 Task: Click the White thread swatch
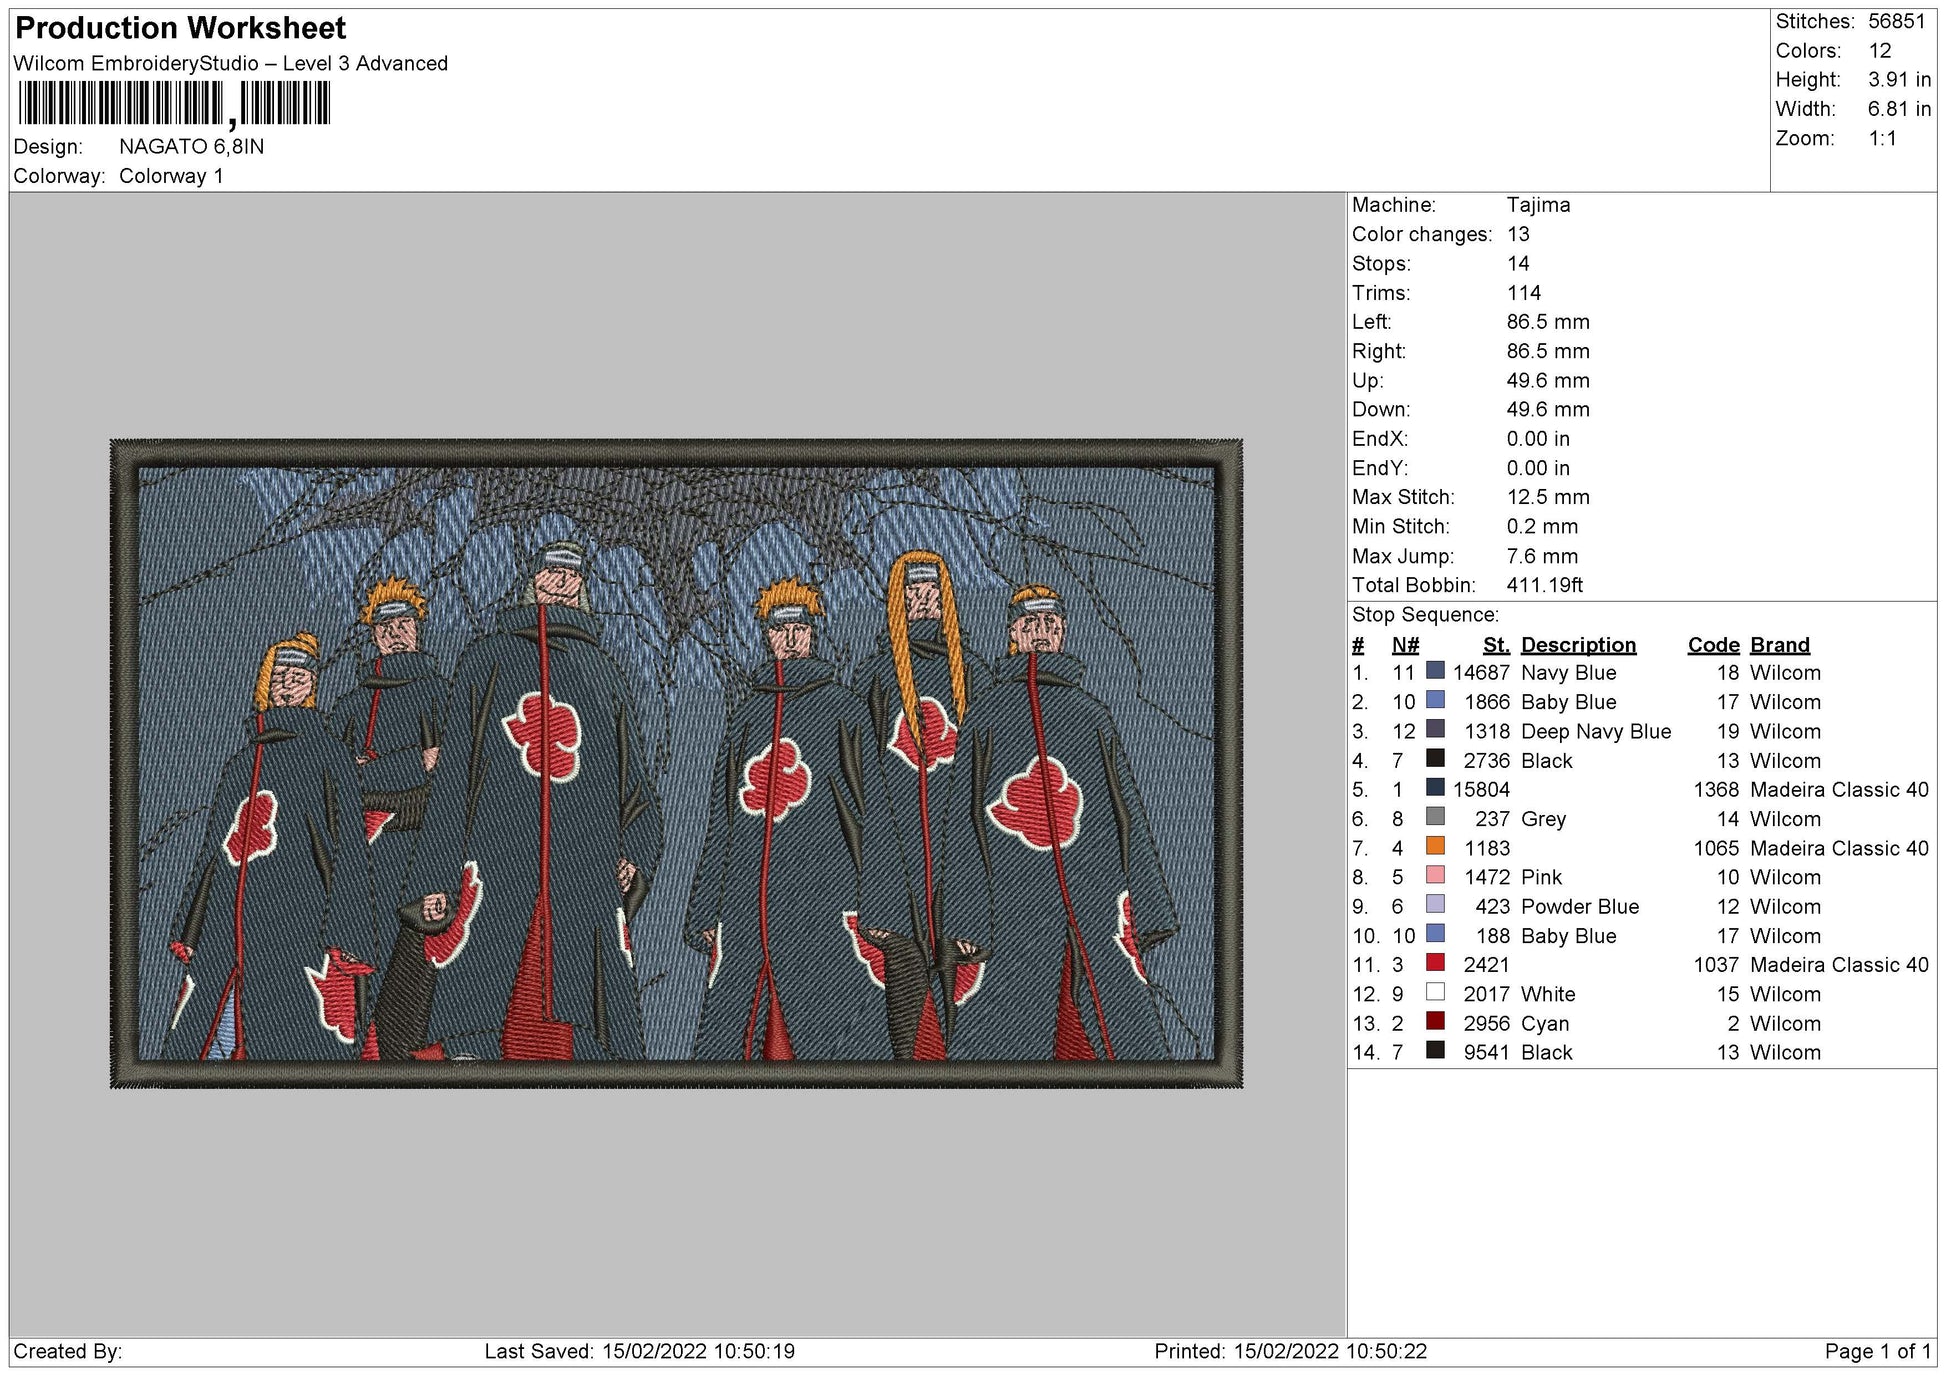[1435, 992]
